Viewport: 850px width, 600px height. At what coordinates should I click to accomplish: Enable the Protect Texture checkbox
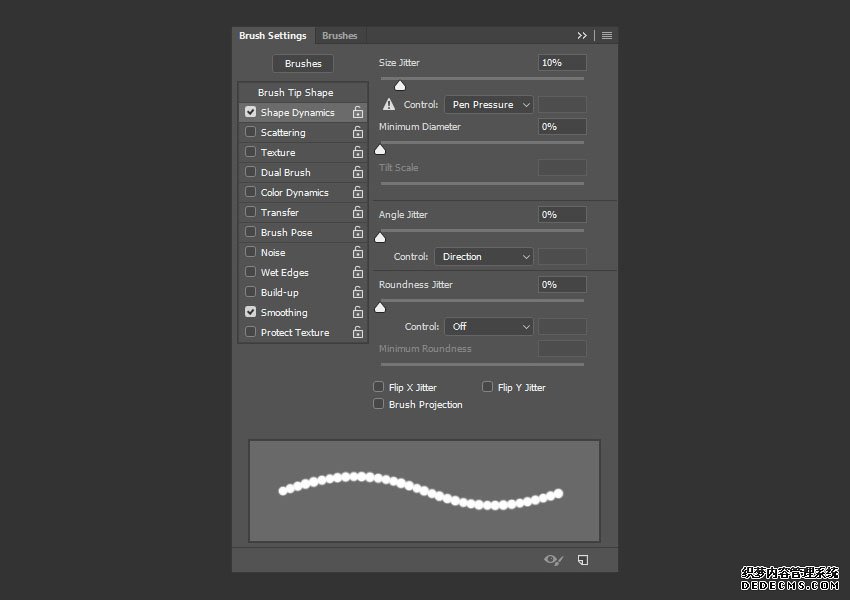(x=250, y=332)
